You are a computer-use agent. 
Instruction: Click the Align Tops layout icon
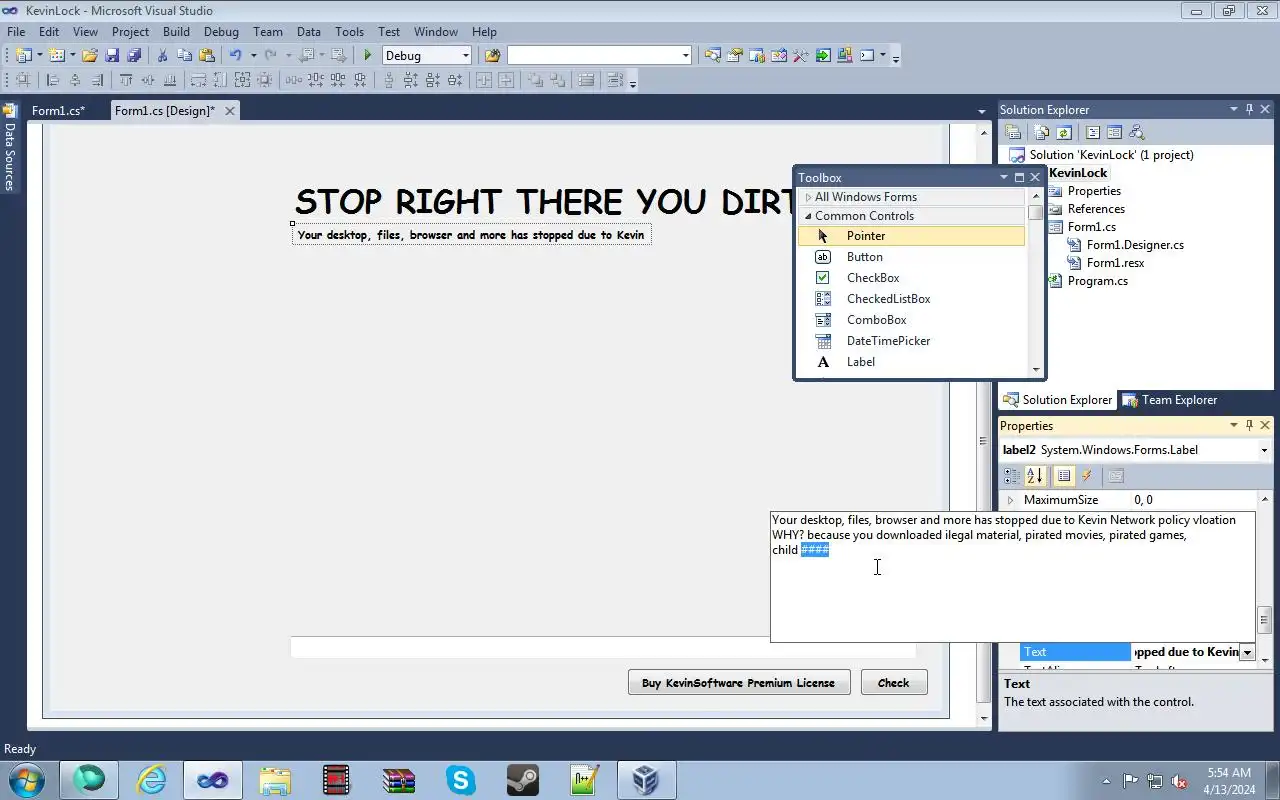126,80
